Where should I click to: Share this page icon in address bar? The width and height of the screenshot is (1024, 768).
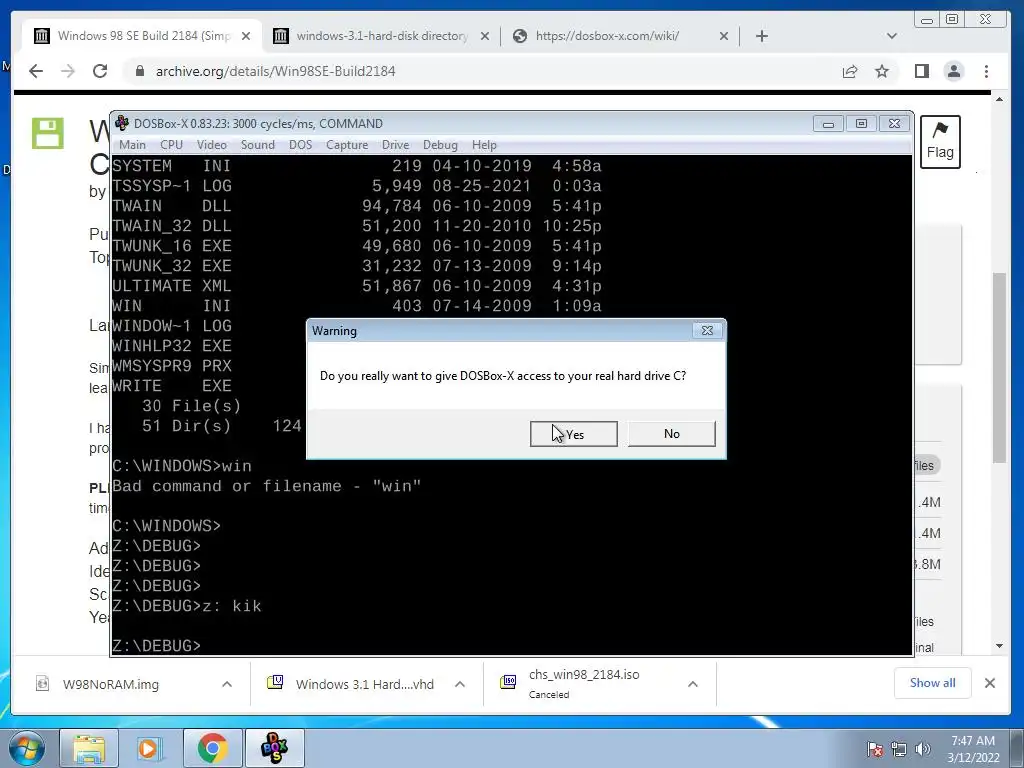click(x=850, y=71)
